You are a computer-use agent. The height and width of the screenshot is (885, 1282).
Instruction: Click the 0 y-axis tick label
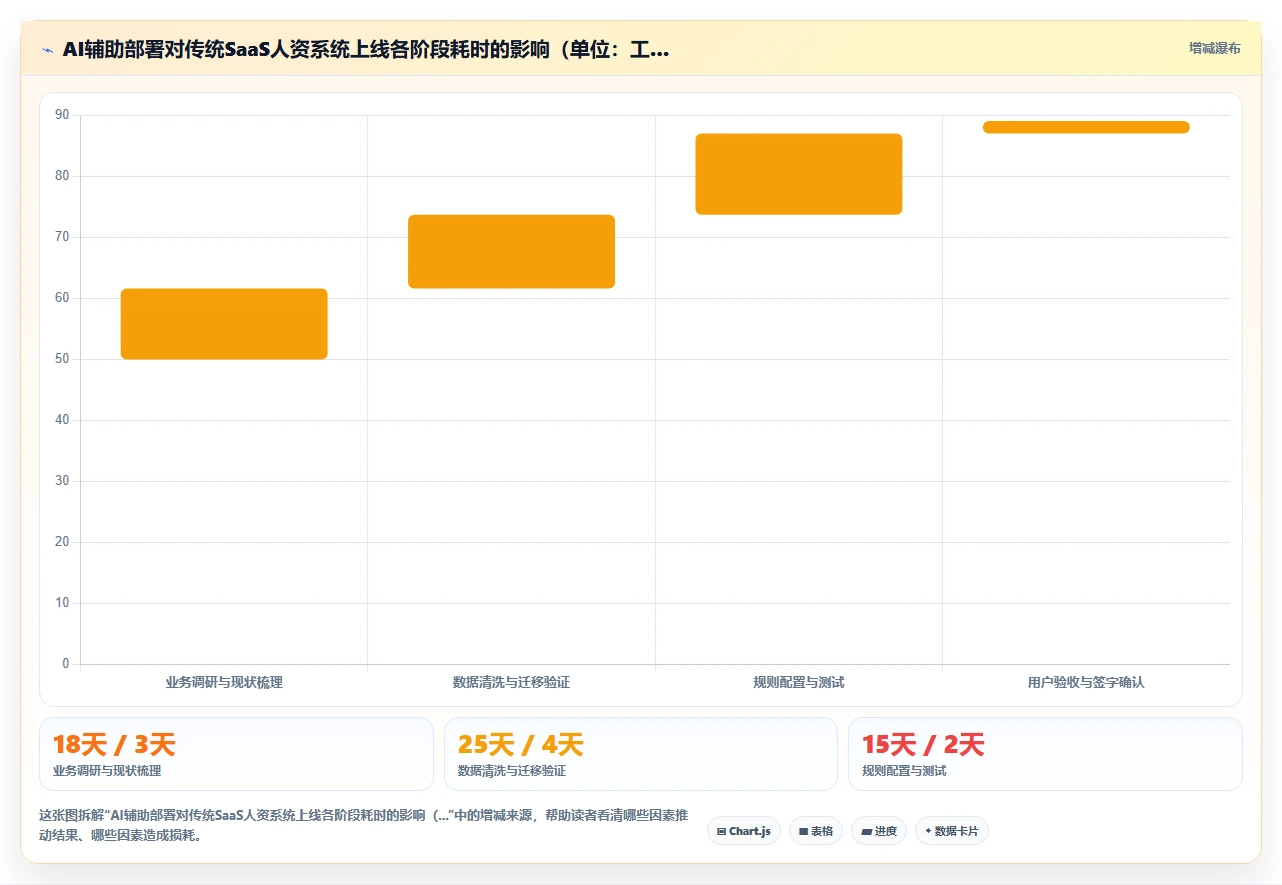66,664
